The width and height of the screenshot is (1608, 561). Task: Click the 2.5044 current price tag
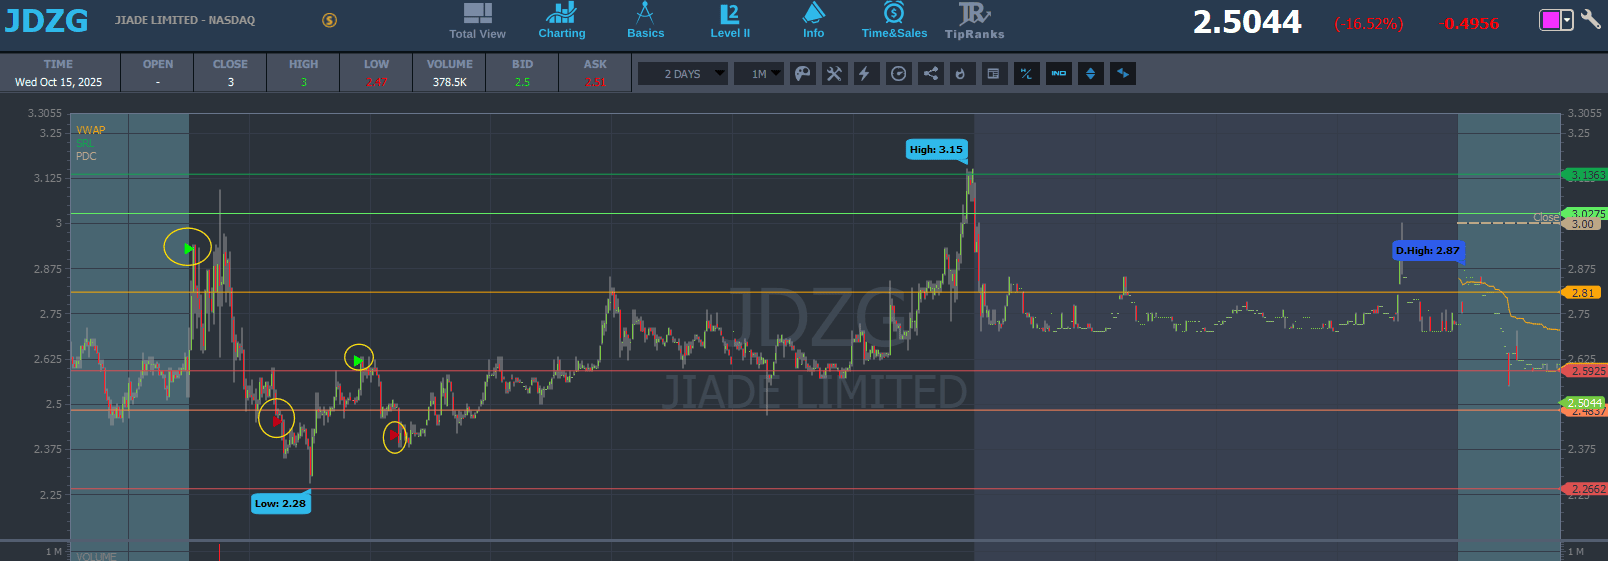[x=1584, y=403]
